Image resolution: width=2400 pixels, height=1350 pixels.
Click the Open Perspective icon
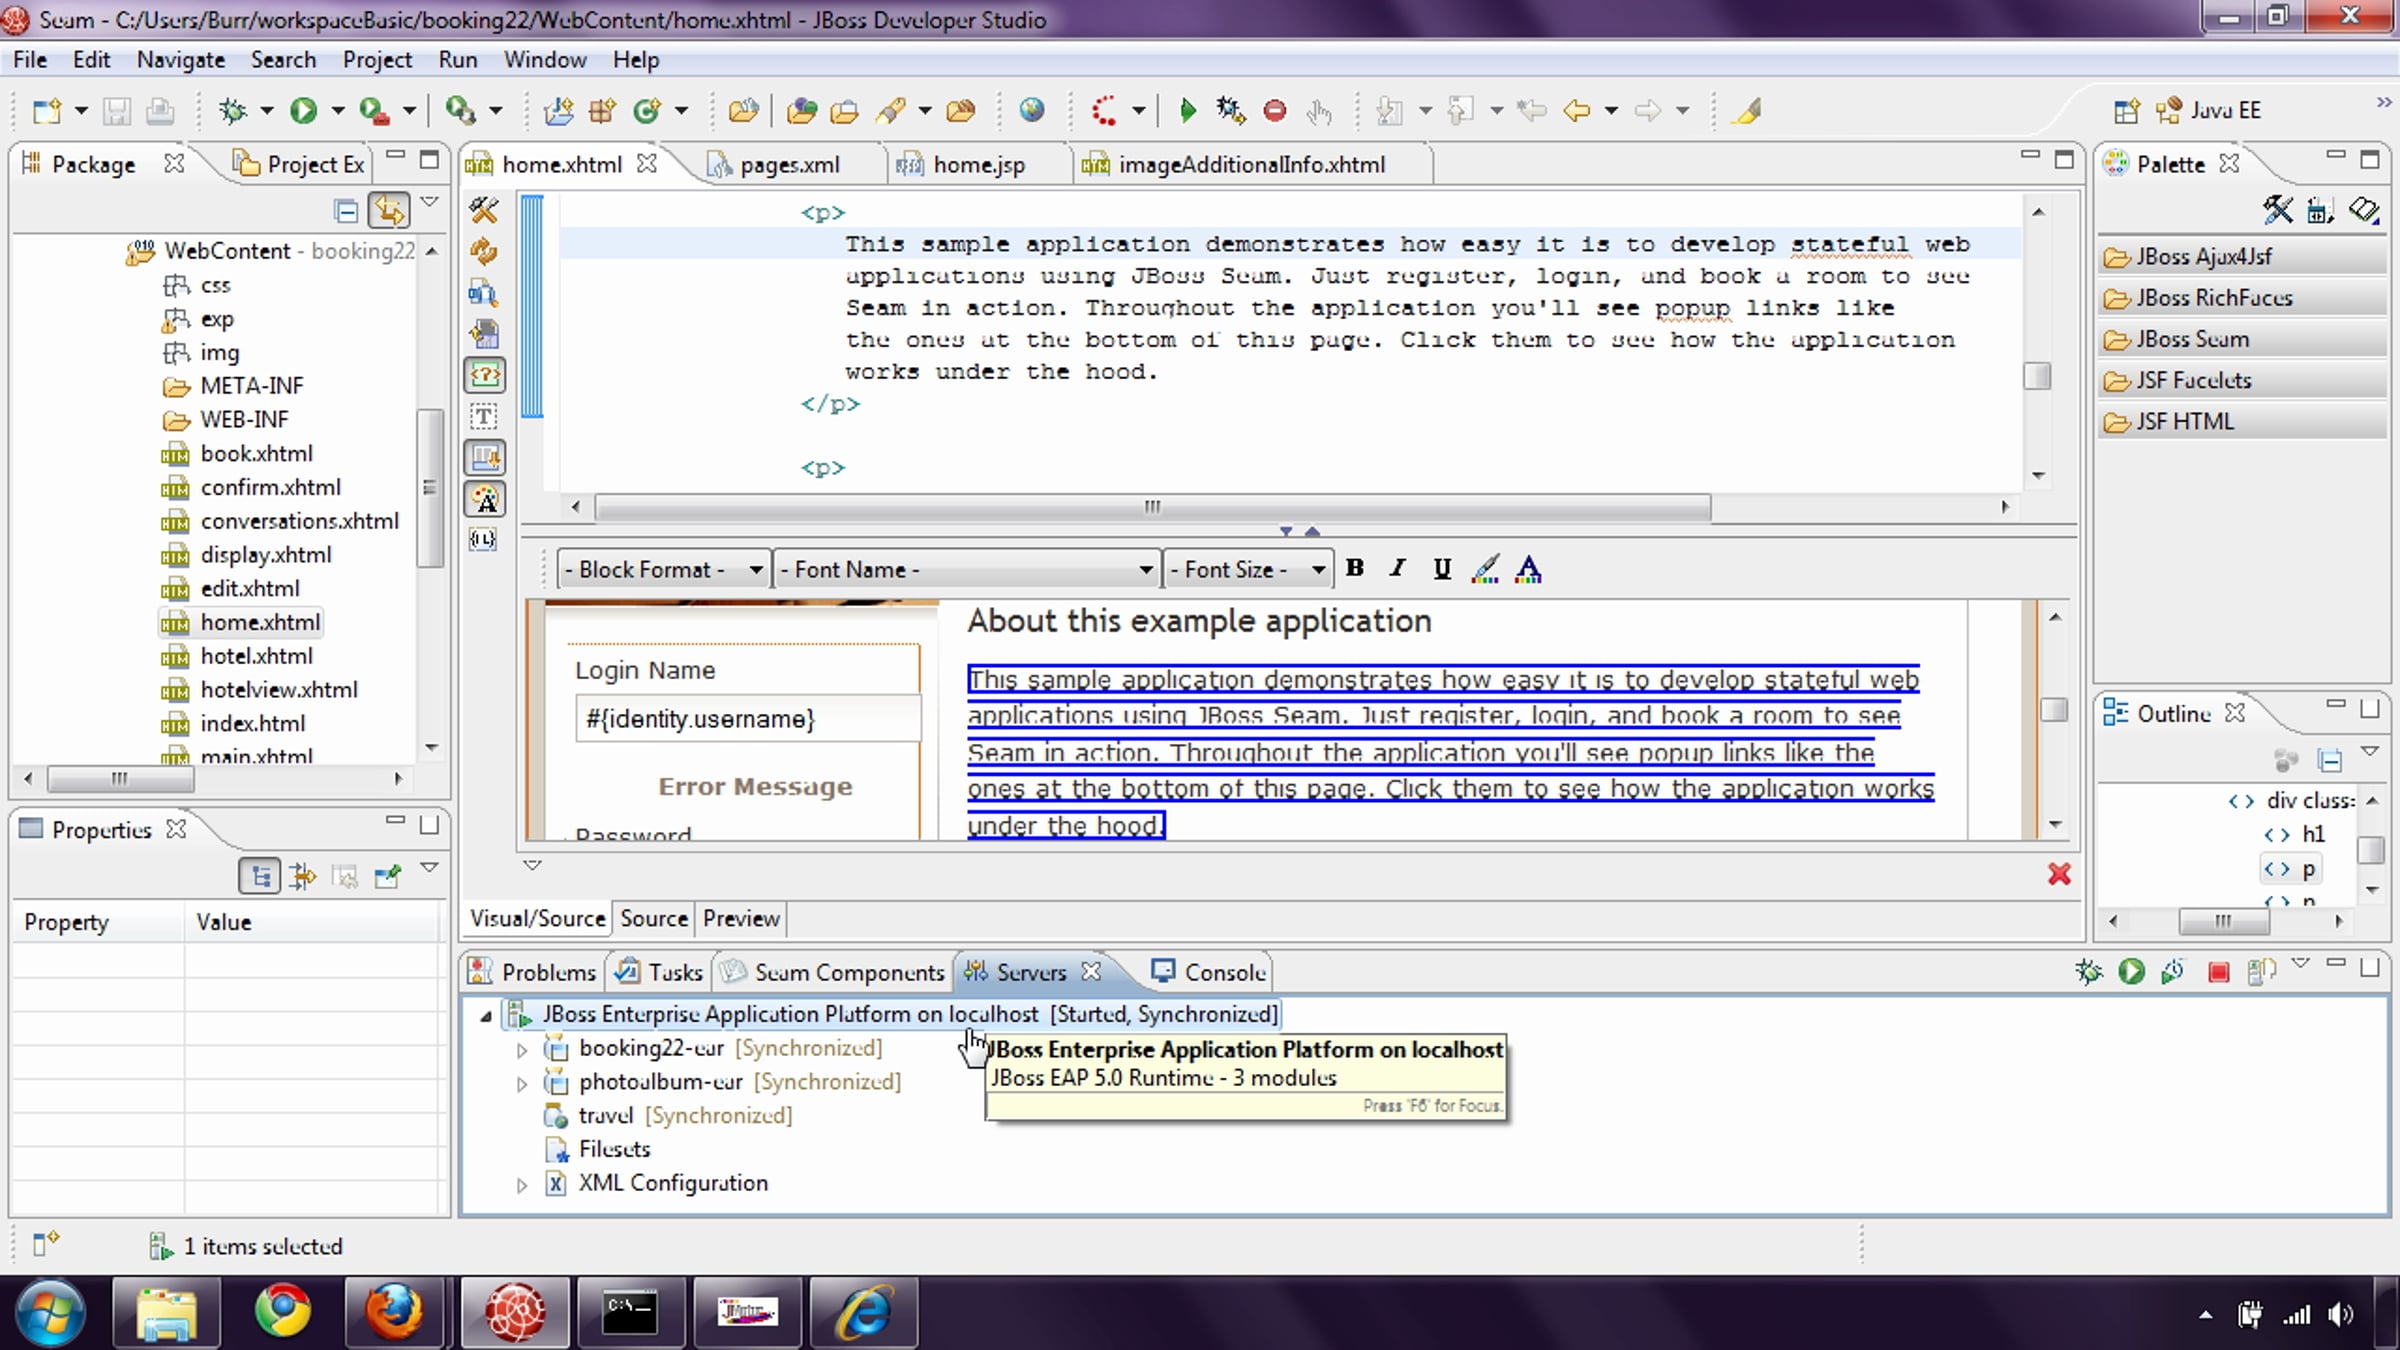pos(2127,110)
